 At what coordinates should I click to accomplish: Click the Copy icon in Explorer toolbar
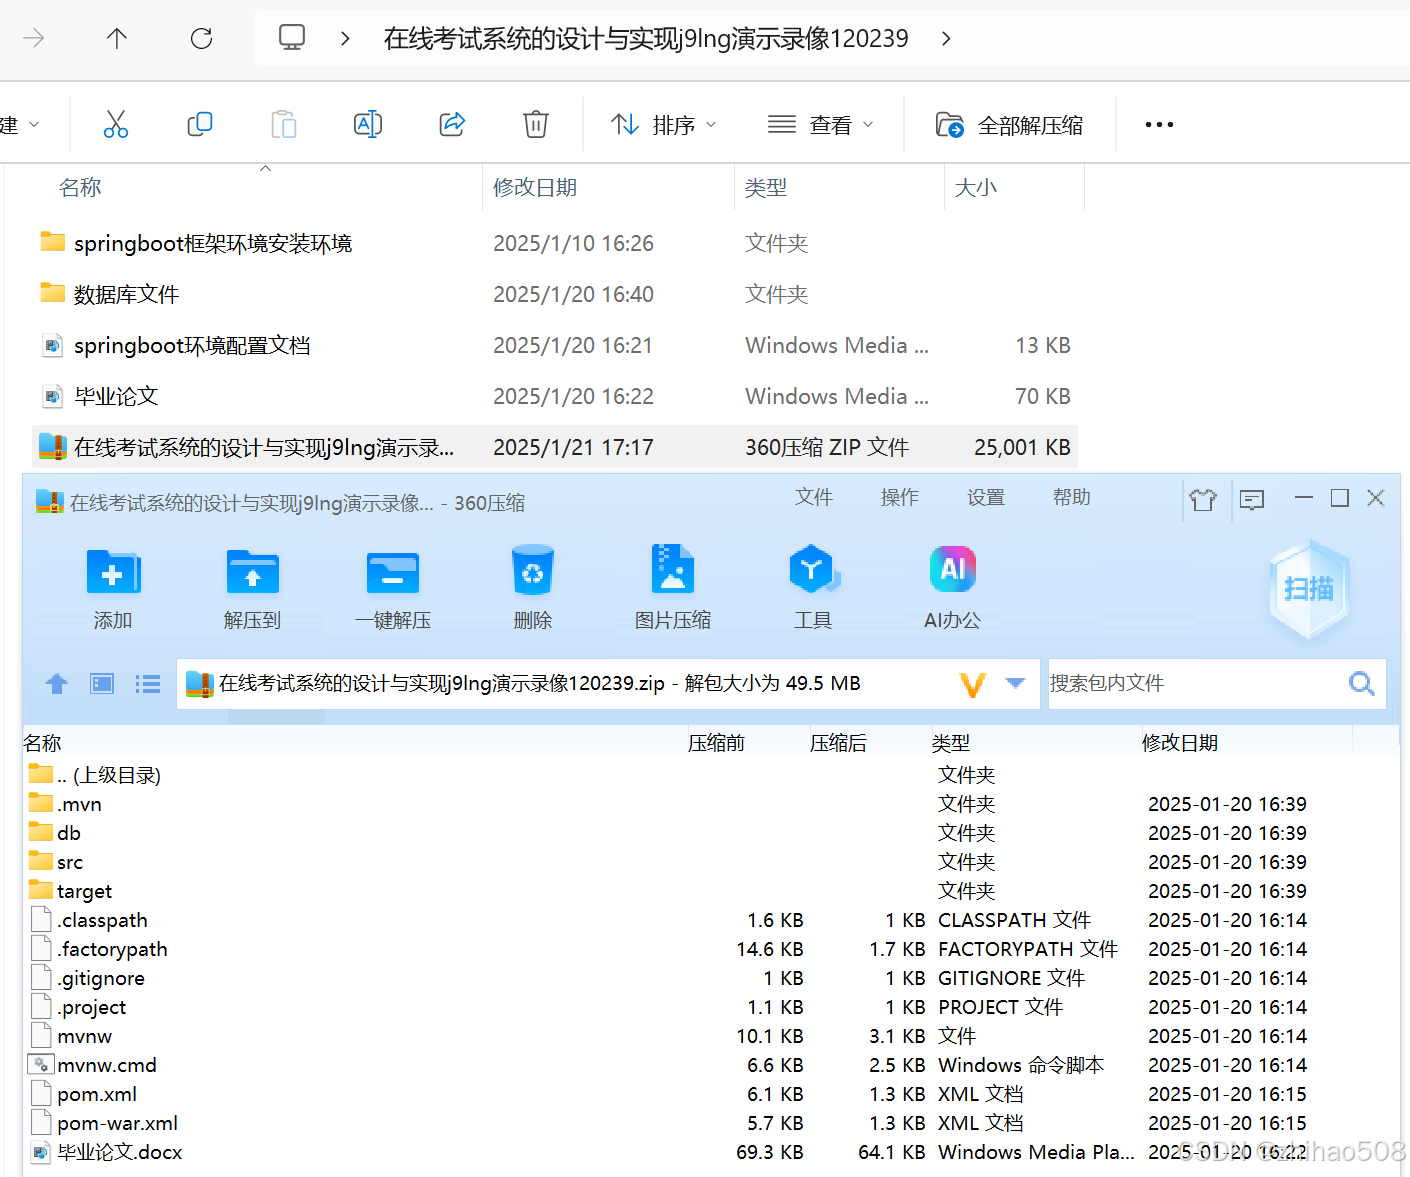200,124
